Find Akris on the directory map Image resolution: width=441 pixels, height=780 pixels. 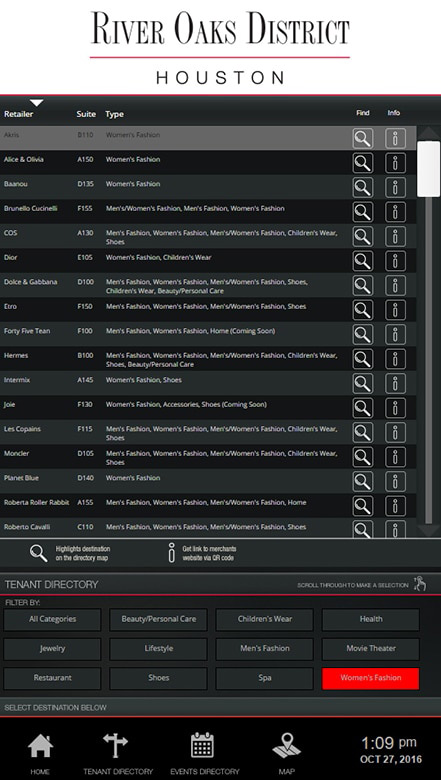362,138
